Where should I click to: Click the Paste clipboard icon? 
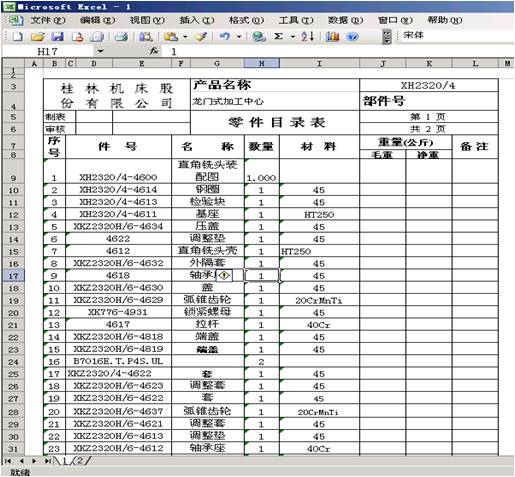pyautogui.click(x=171, y=36)
